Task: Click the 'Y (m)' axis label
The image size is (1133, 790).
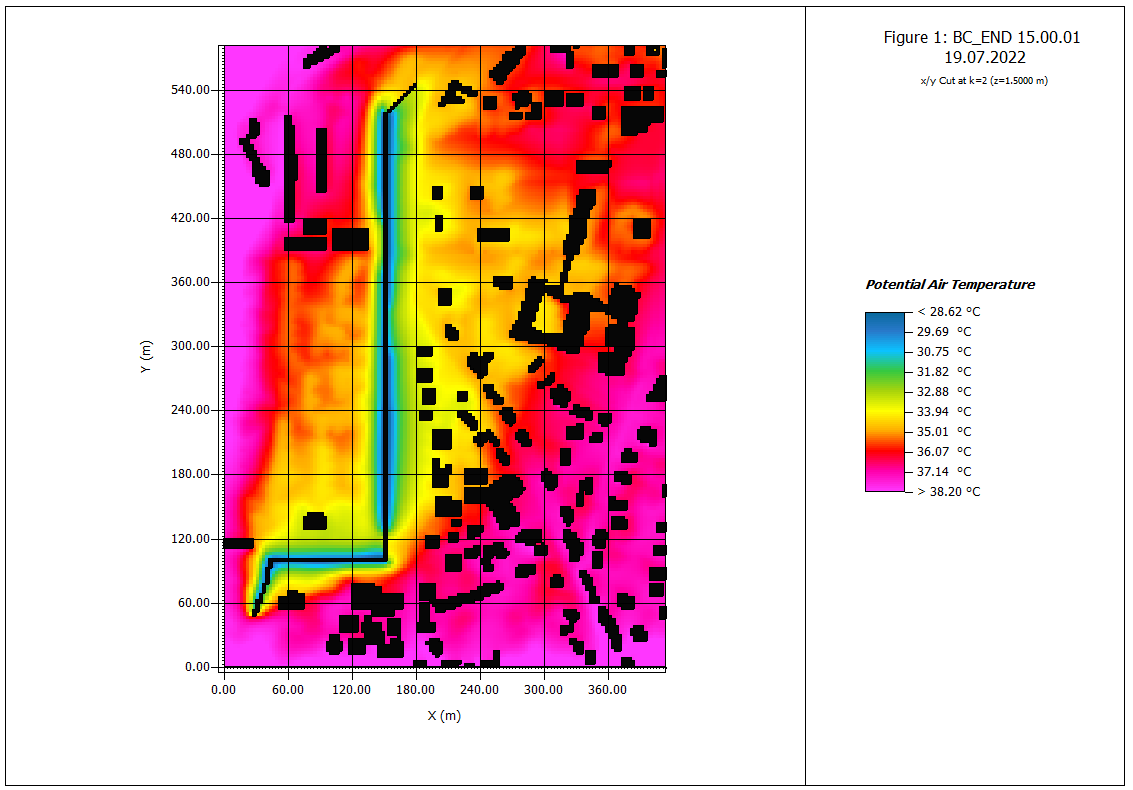Action: (x=147, y=357)
